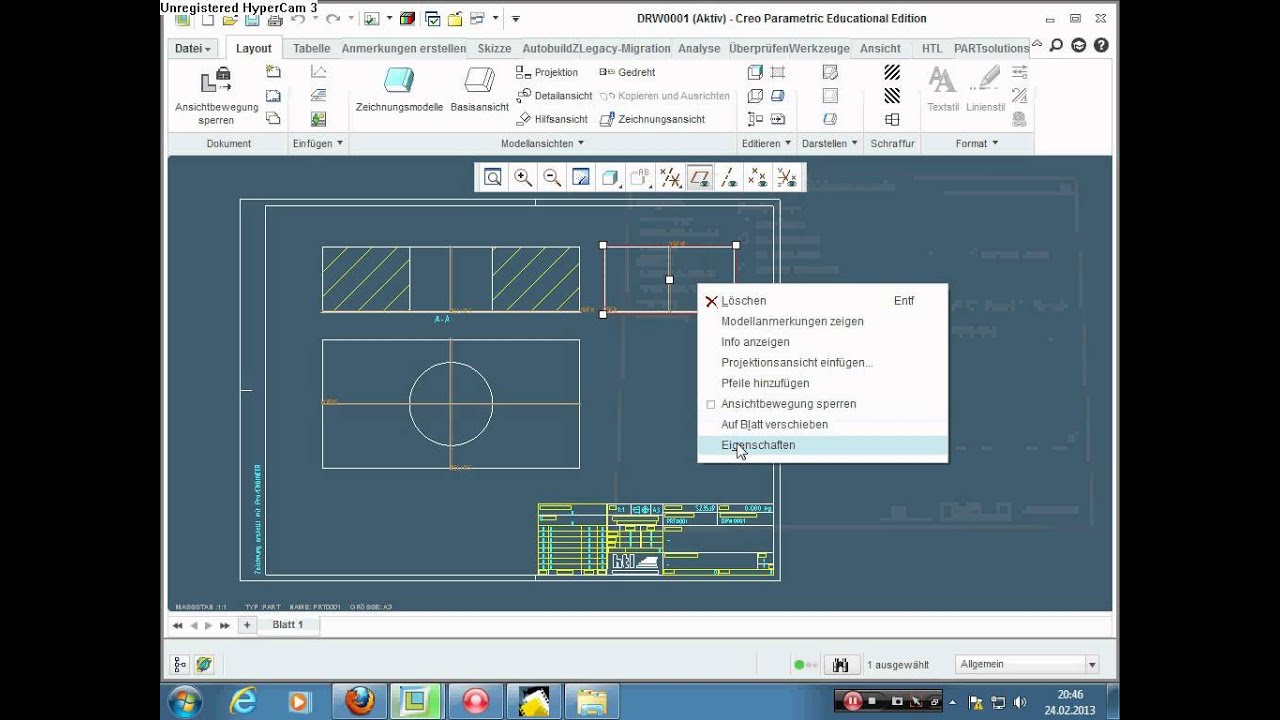
Task: Choose Pfeile hinzufügen in context menu
Action: point(822,383)
